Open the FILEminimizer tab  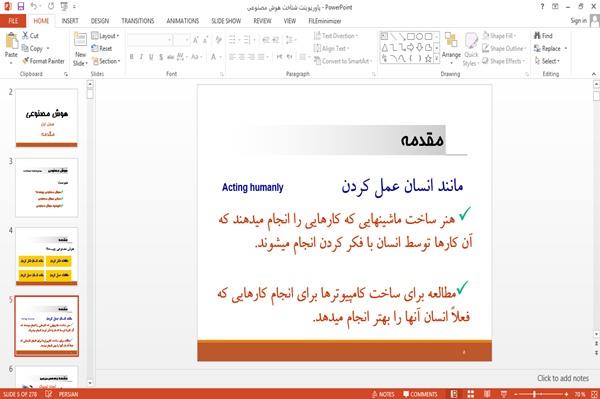point(325,21)
